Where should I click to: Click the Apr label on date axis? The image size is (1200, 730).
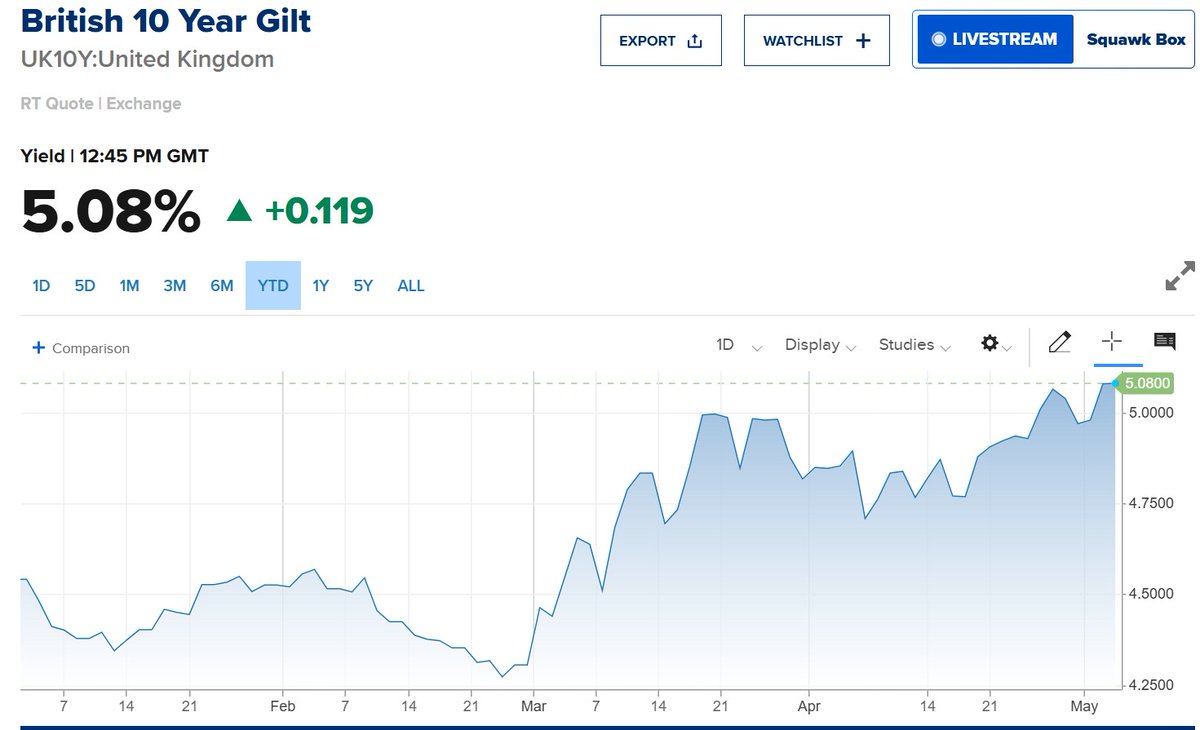[808, 706]
